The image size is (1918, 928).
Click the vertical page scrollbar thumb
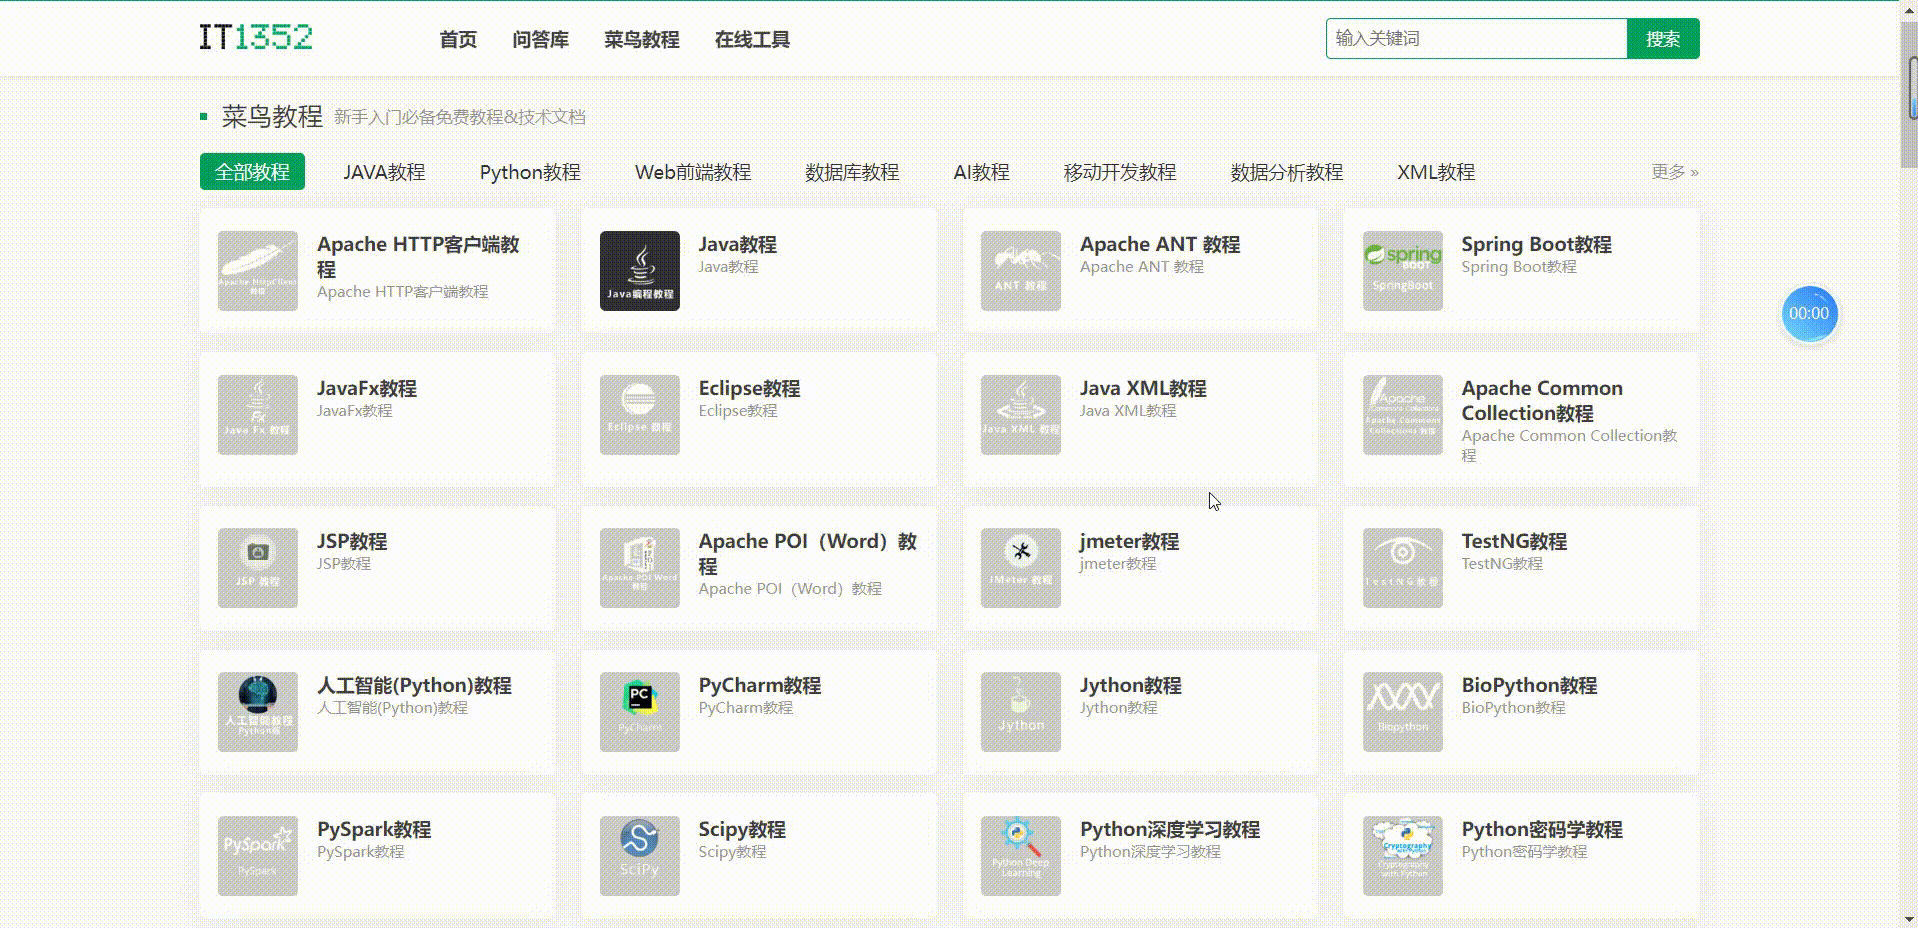1909,95
